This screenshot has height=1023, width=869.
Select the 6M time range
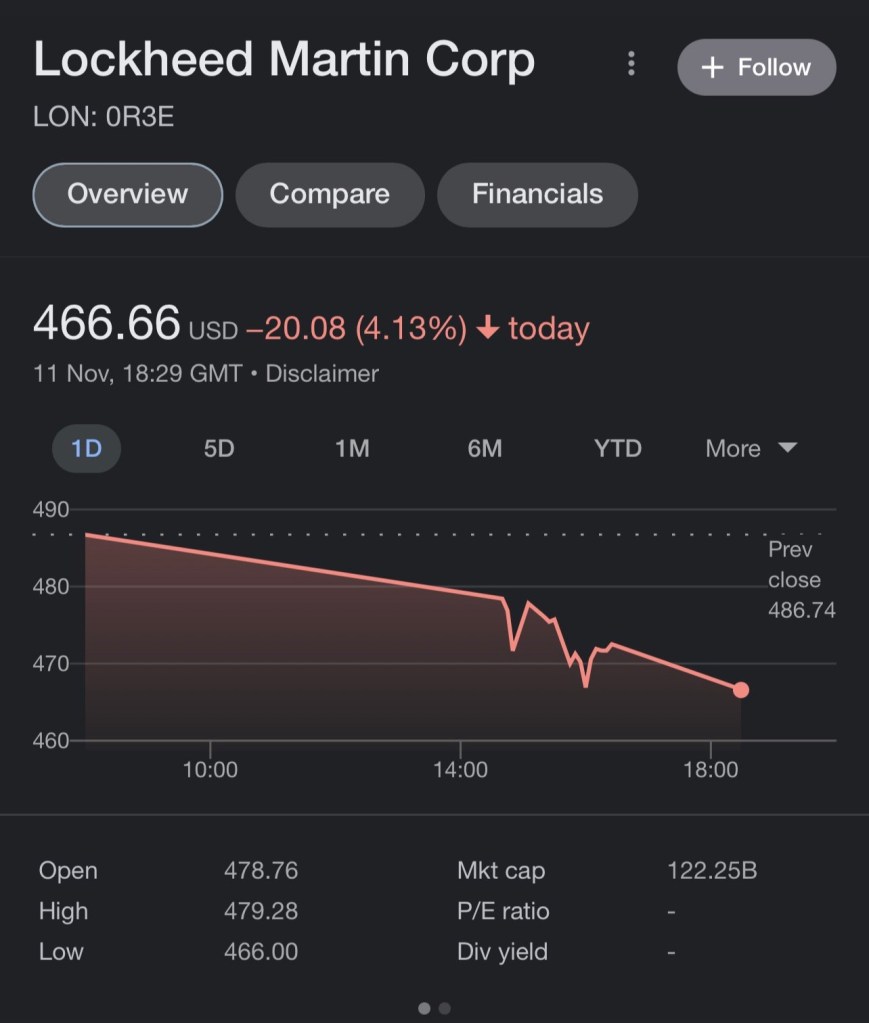click(x=485, y=449)
